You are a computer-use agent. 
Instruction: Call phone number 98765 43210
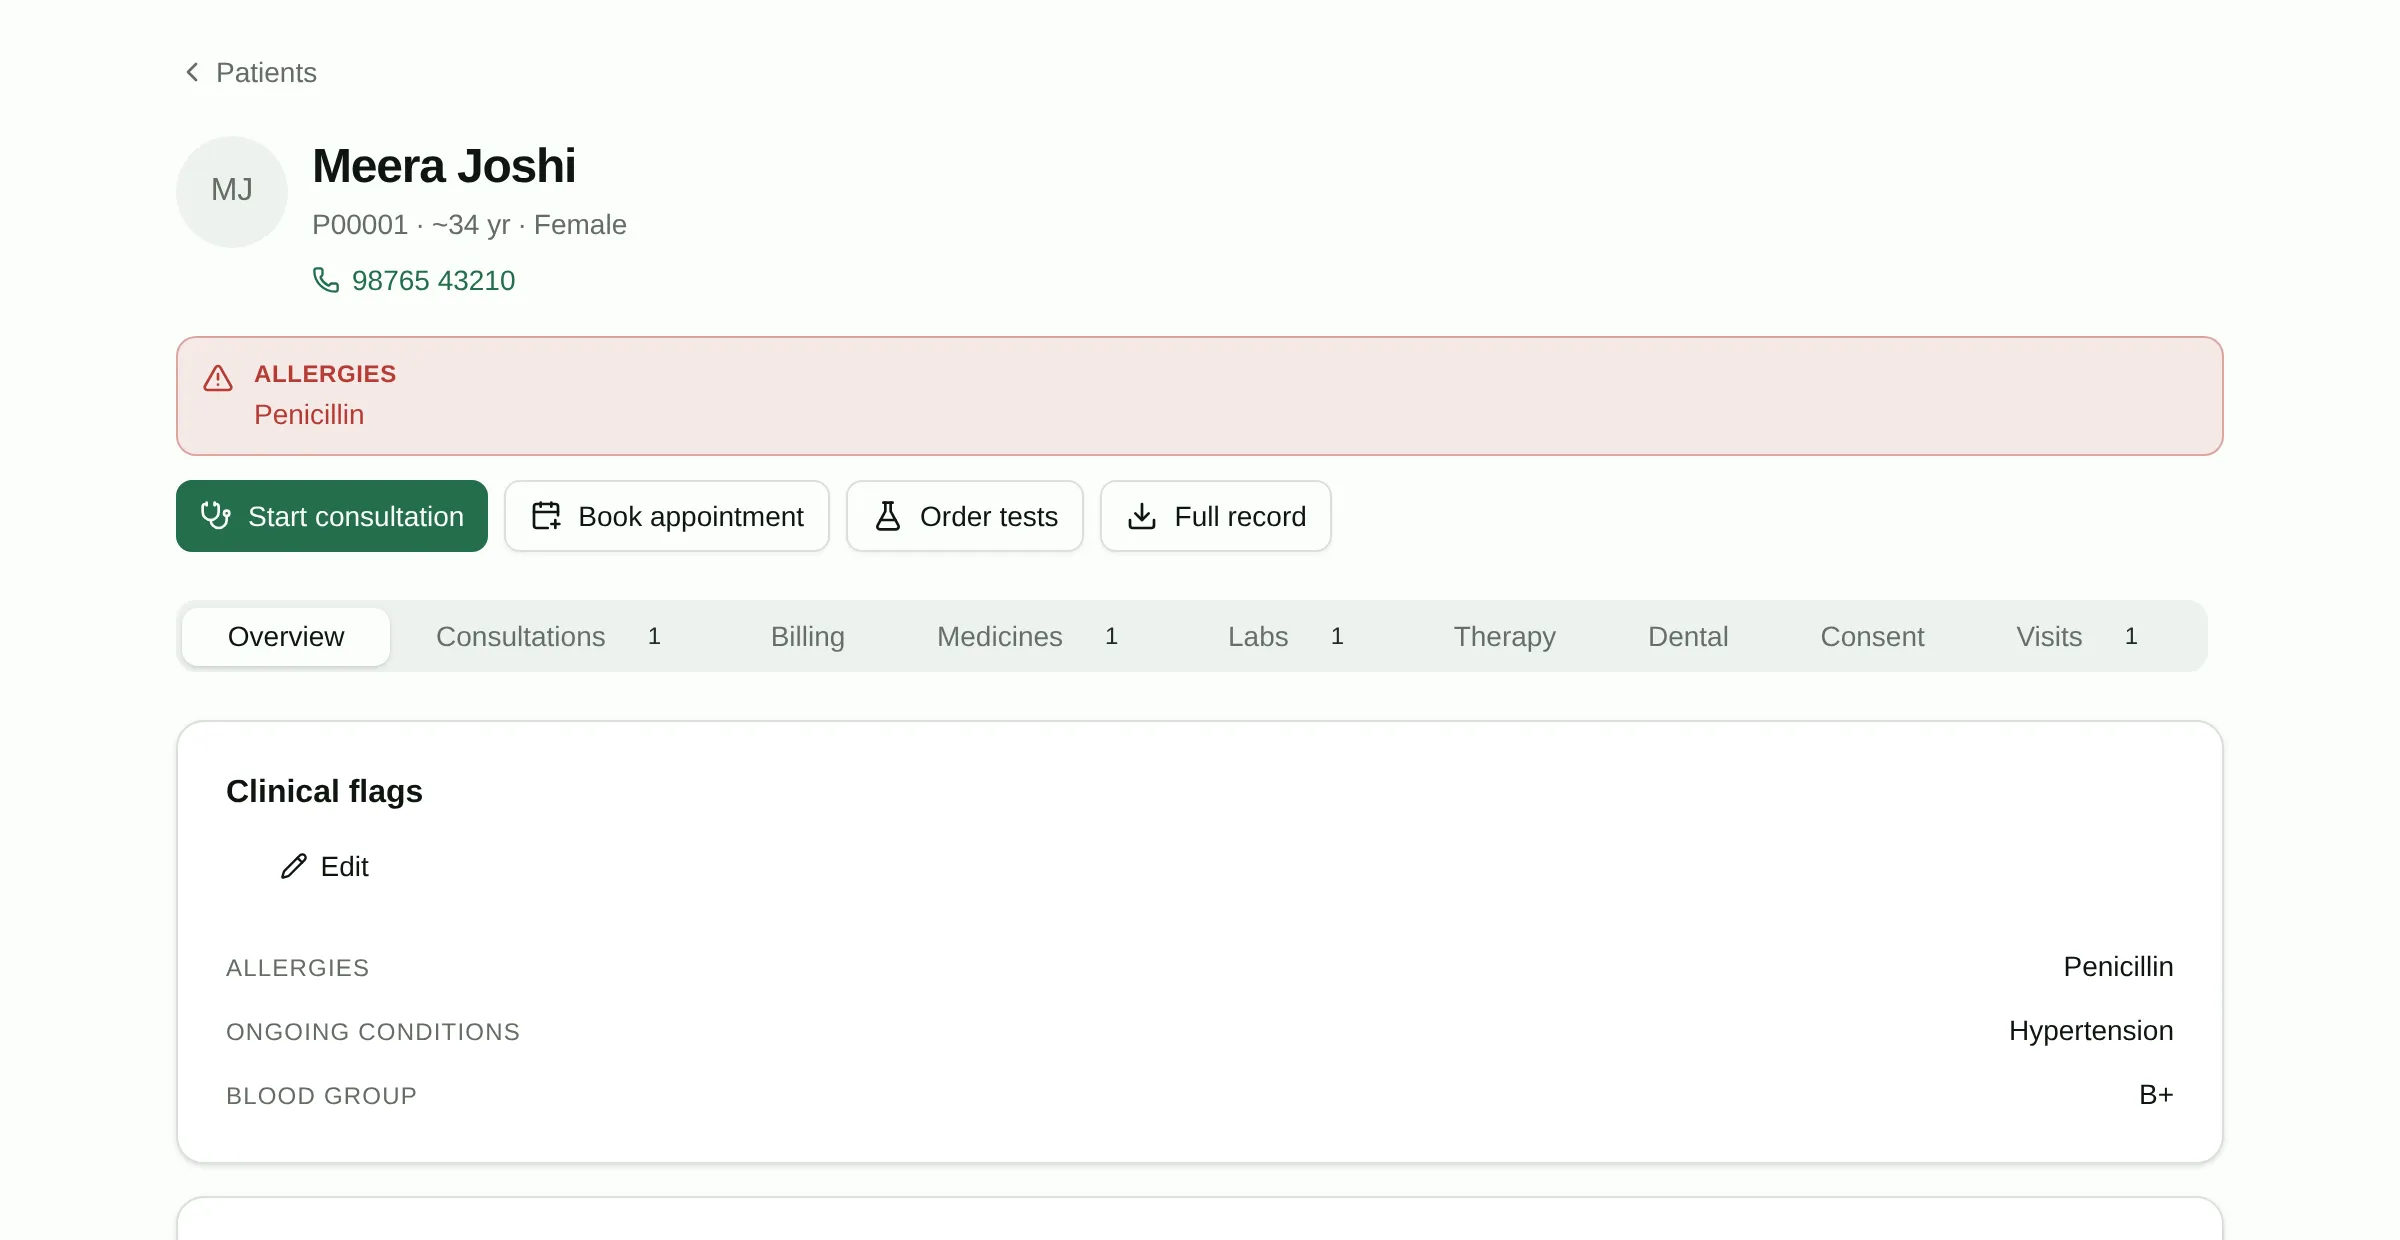pyautogui.click(x=414, y=280)
